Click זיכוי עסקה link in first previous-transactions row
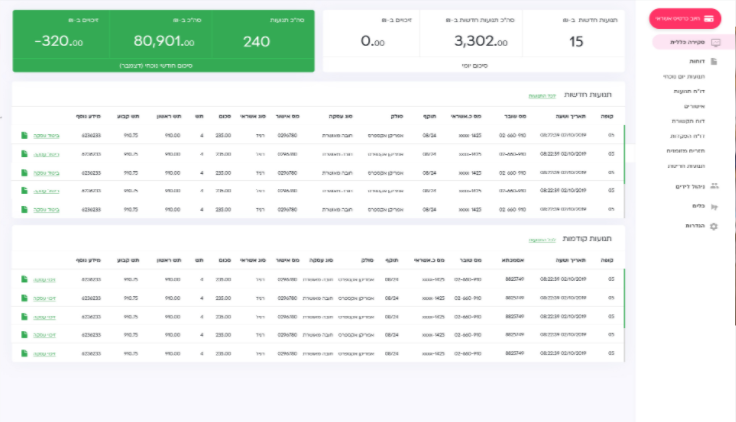 coord(46,278)
